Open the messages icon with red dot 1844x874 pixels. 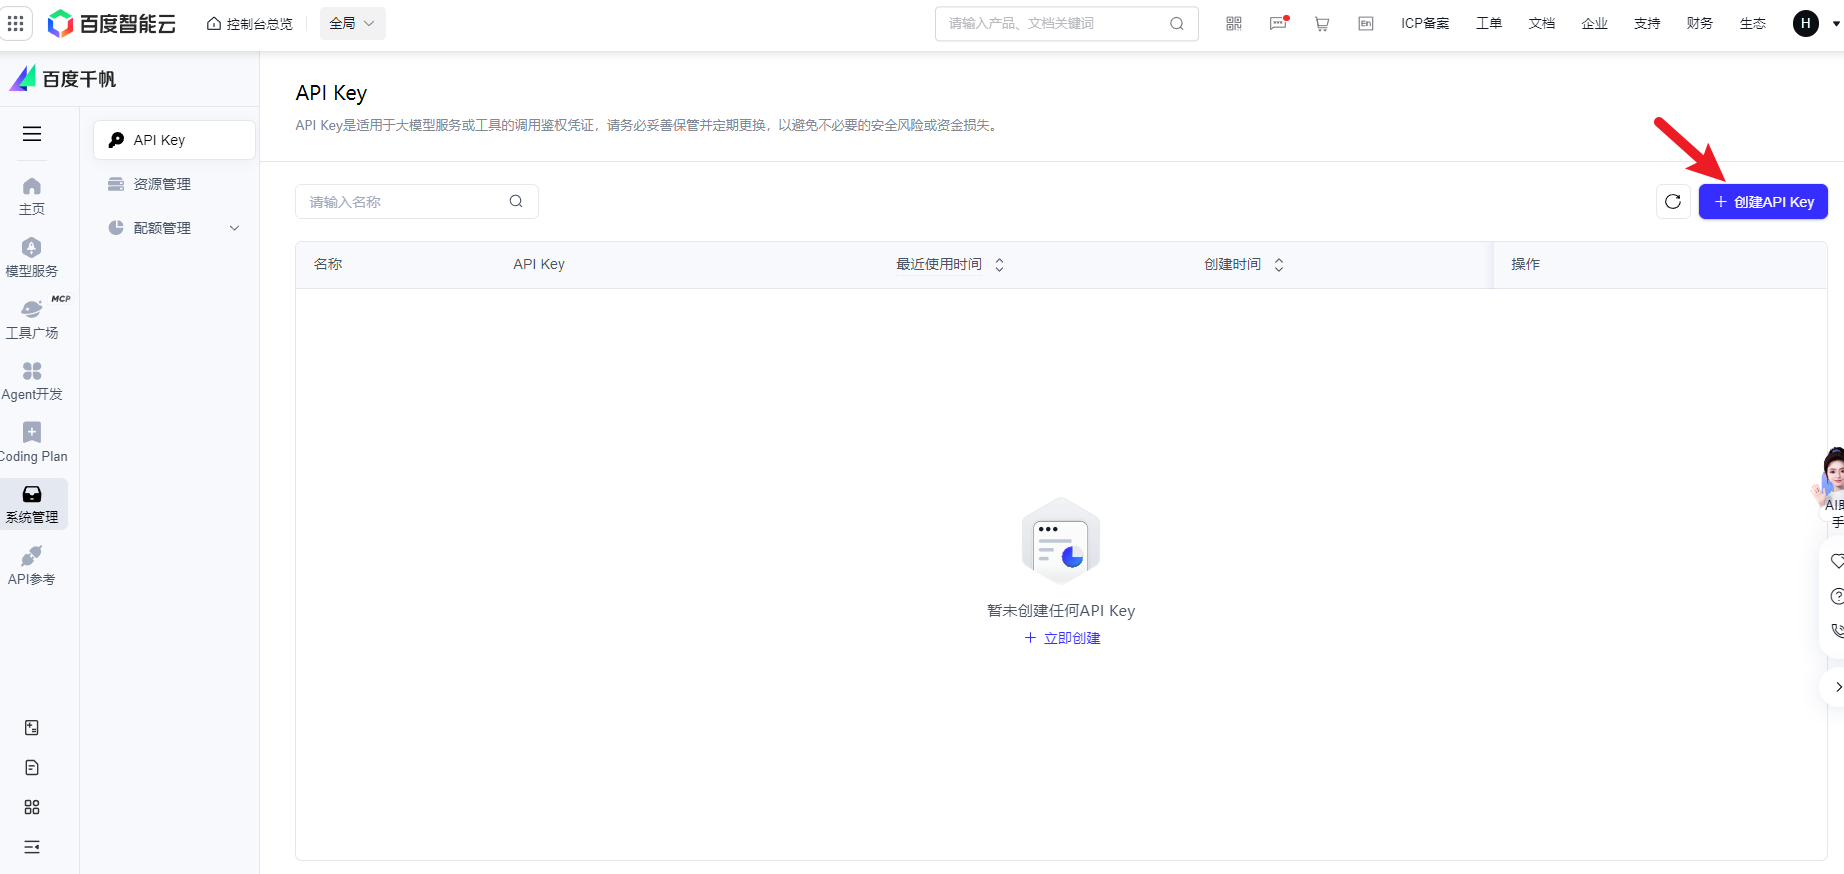pyautogui.click(x=1278, y=24)
